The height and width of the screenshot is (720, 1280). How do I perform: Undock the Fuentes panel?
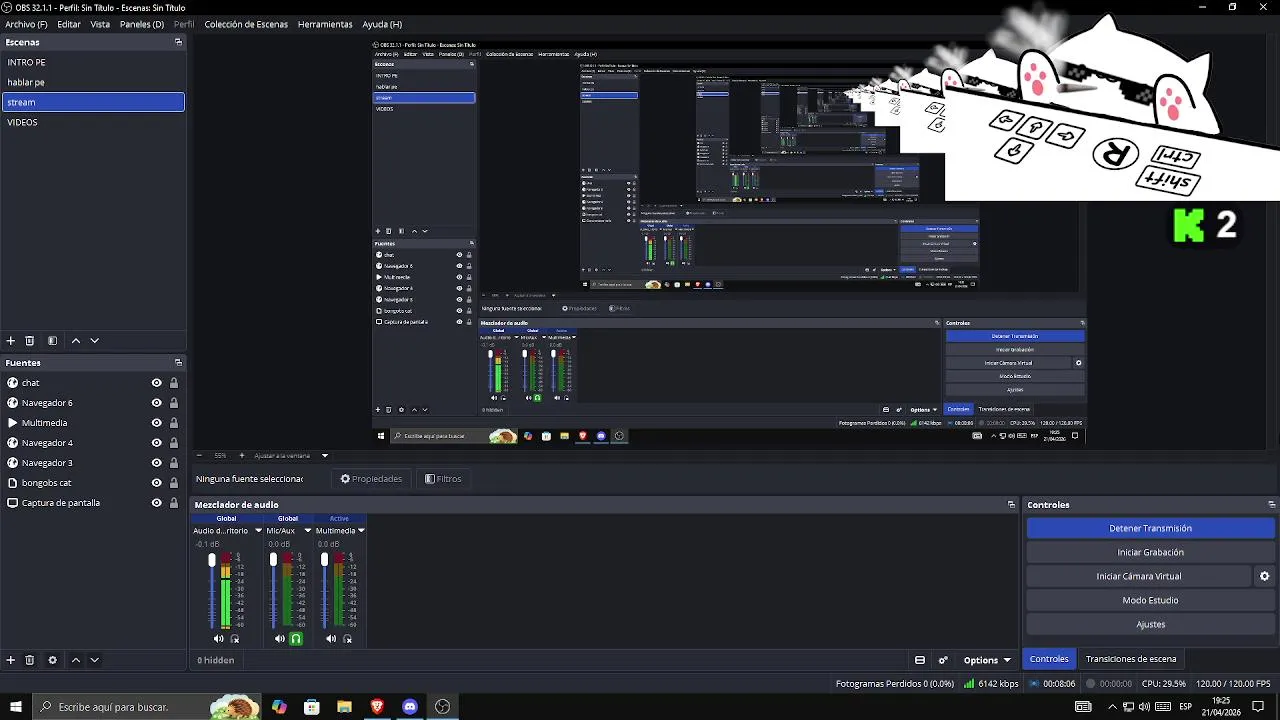point(178,363)
